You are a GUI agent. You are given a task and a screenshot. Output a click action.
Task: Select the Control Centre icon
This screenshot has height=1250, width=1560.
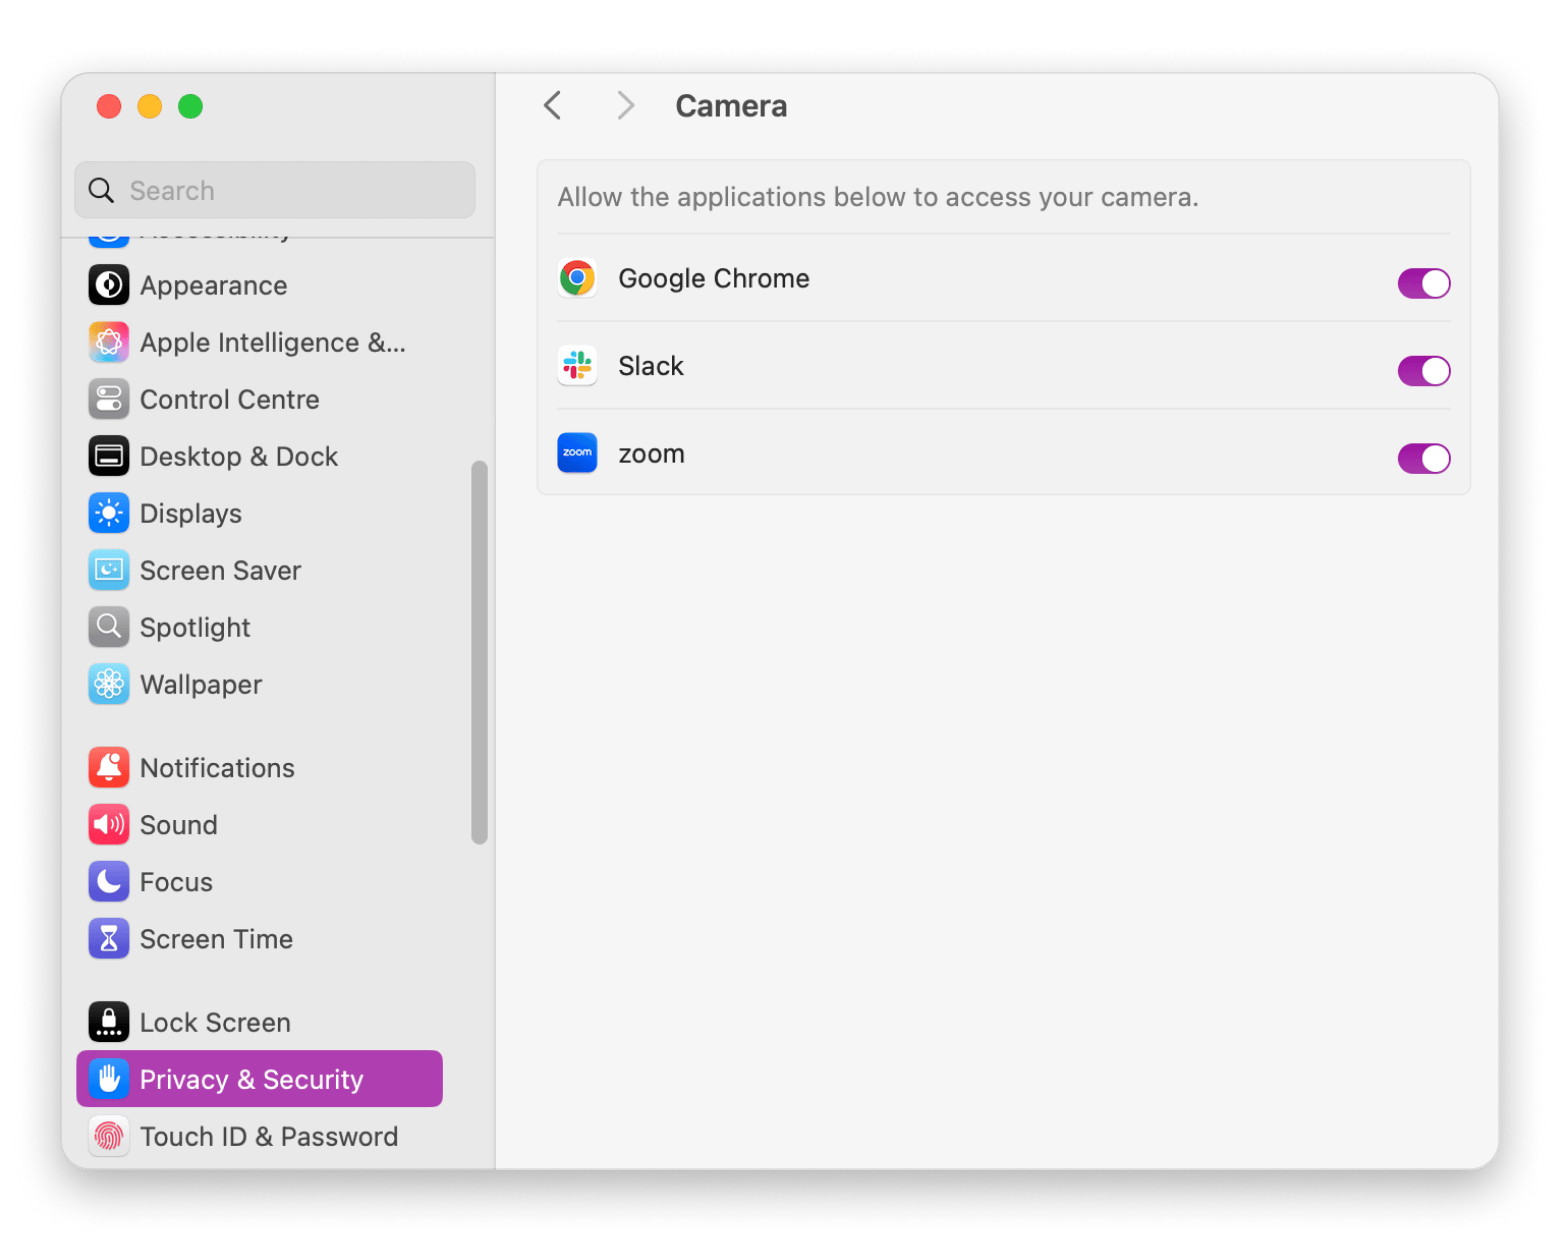coord(109,399)
